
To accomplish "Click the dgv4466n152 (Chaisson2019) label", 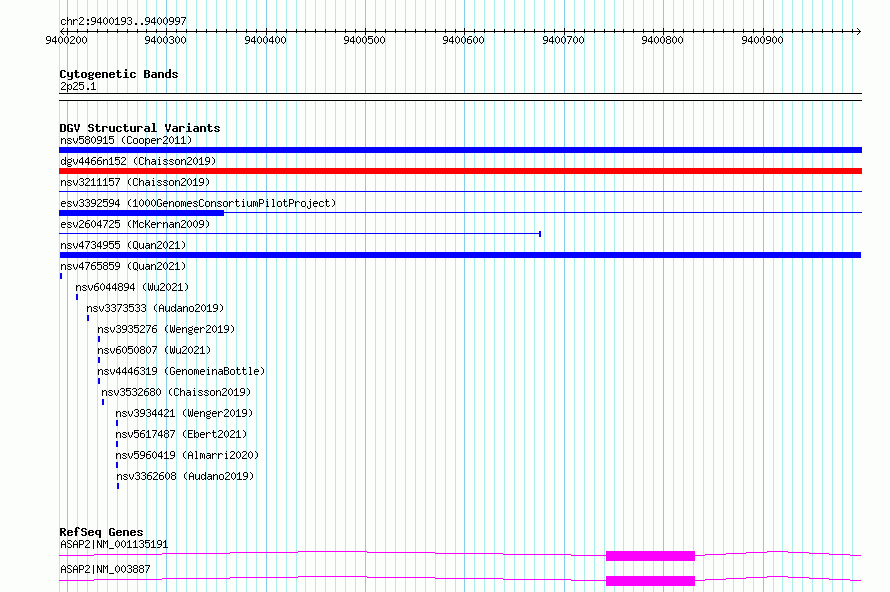I will (x=138, y=161).
